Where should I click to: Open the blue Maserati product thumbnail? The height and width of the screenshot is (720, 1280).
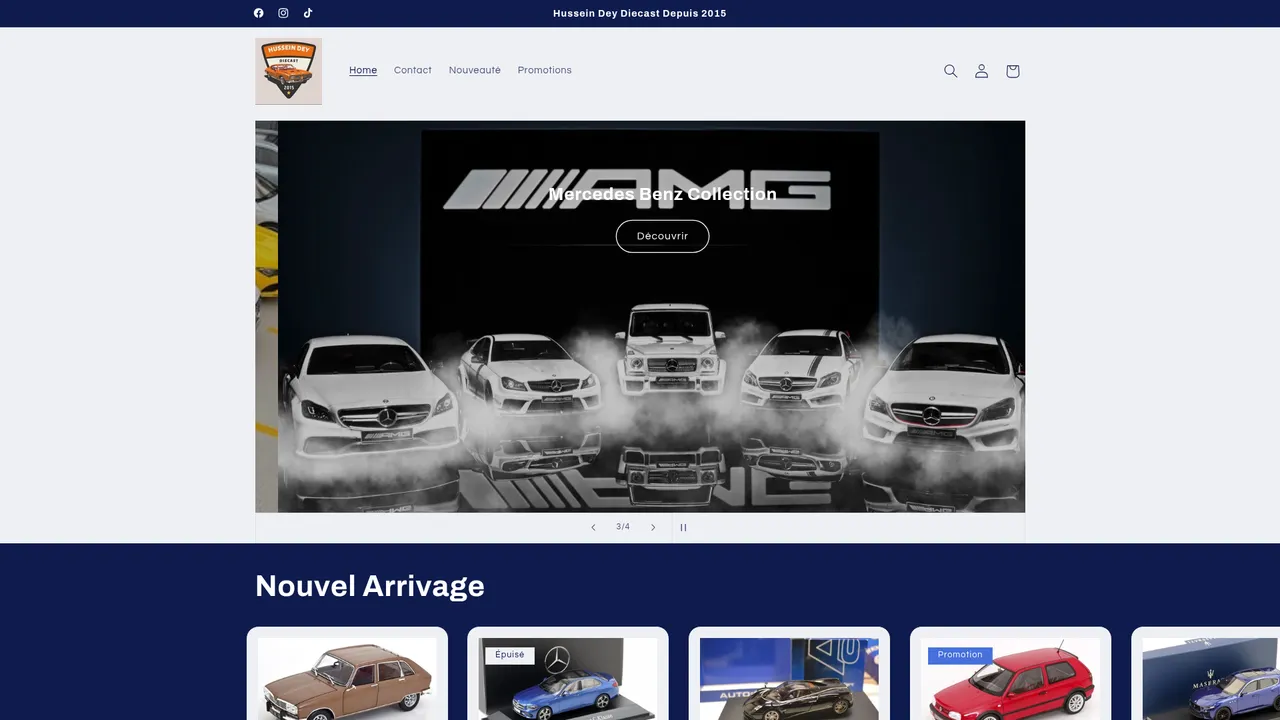coord(1211,679)
